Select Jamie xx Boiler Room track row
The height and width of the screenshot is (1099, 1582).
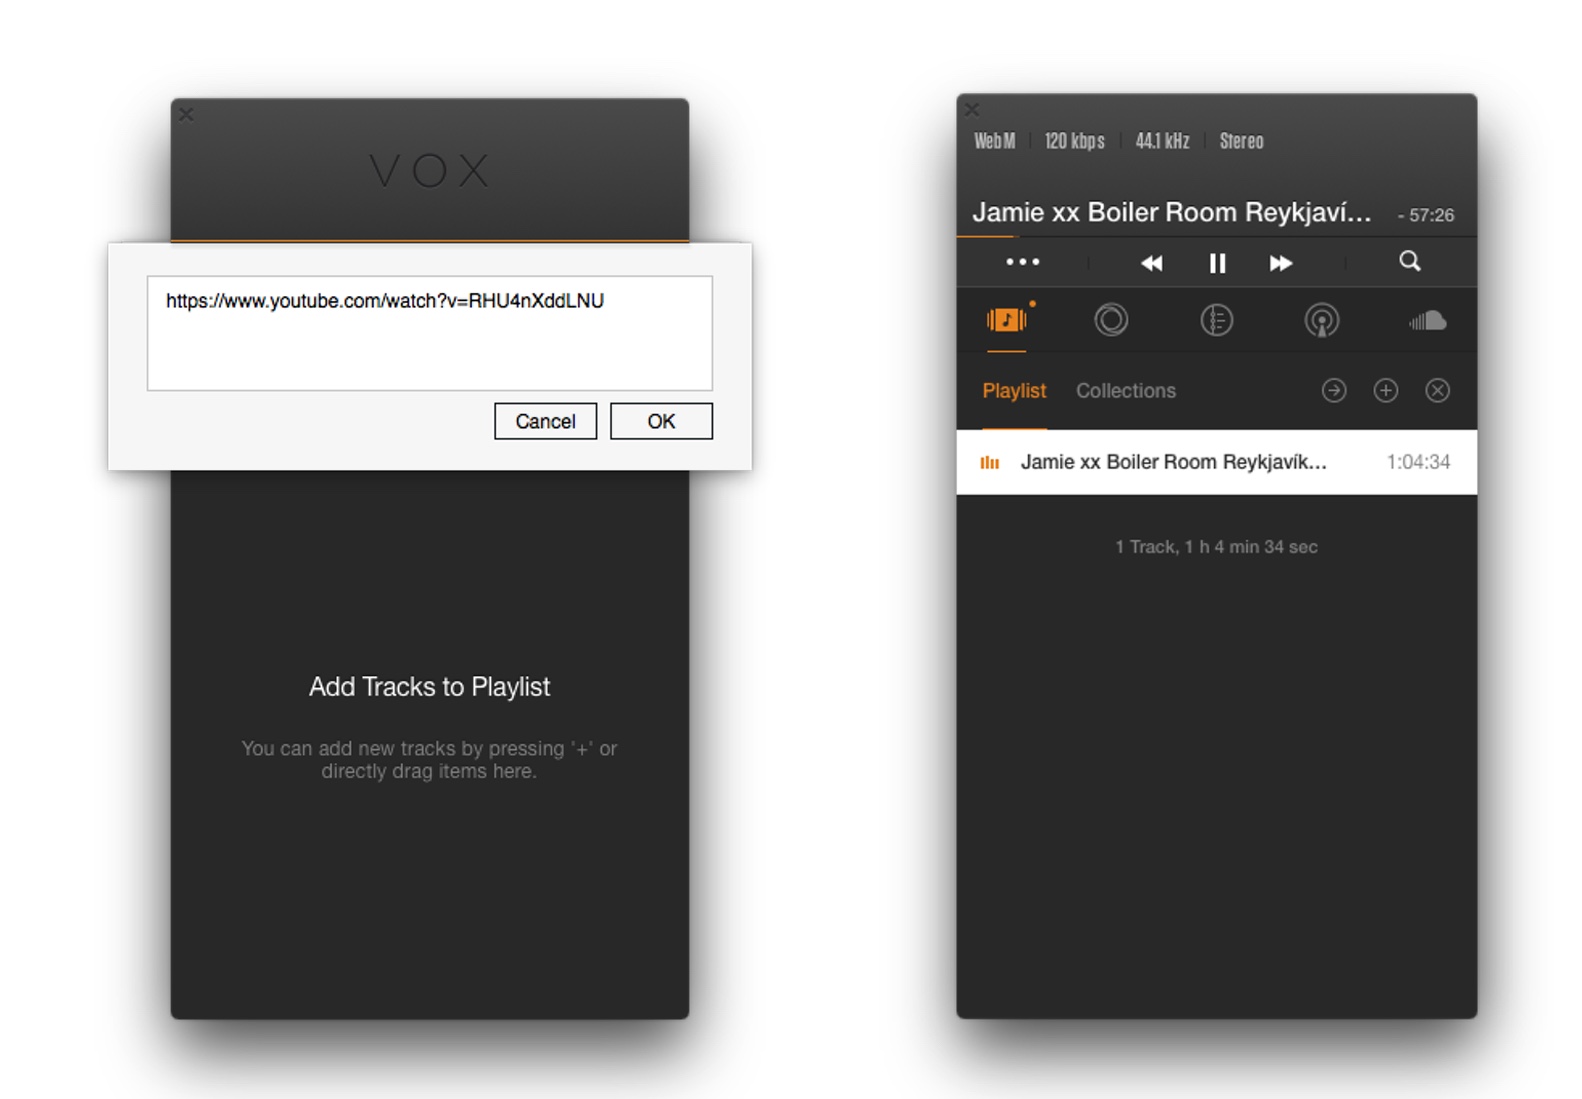[x=1216, y=462]
